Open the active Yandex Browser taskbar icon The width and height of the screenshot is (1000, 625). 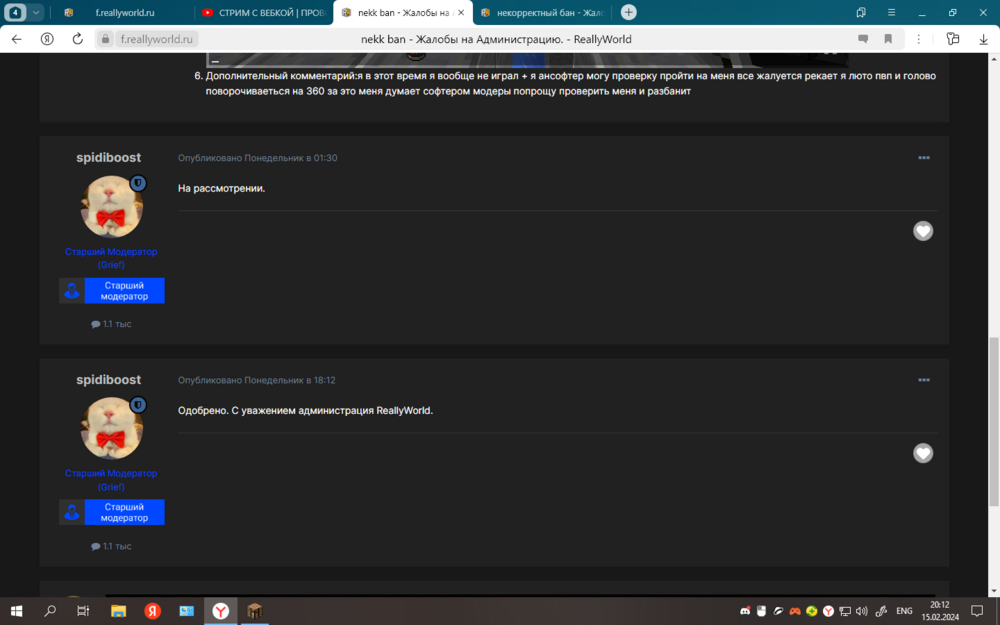221,611
